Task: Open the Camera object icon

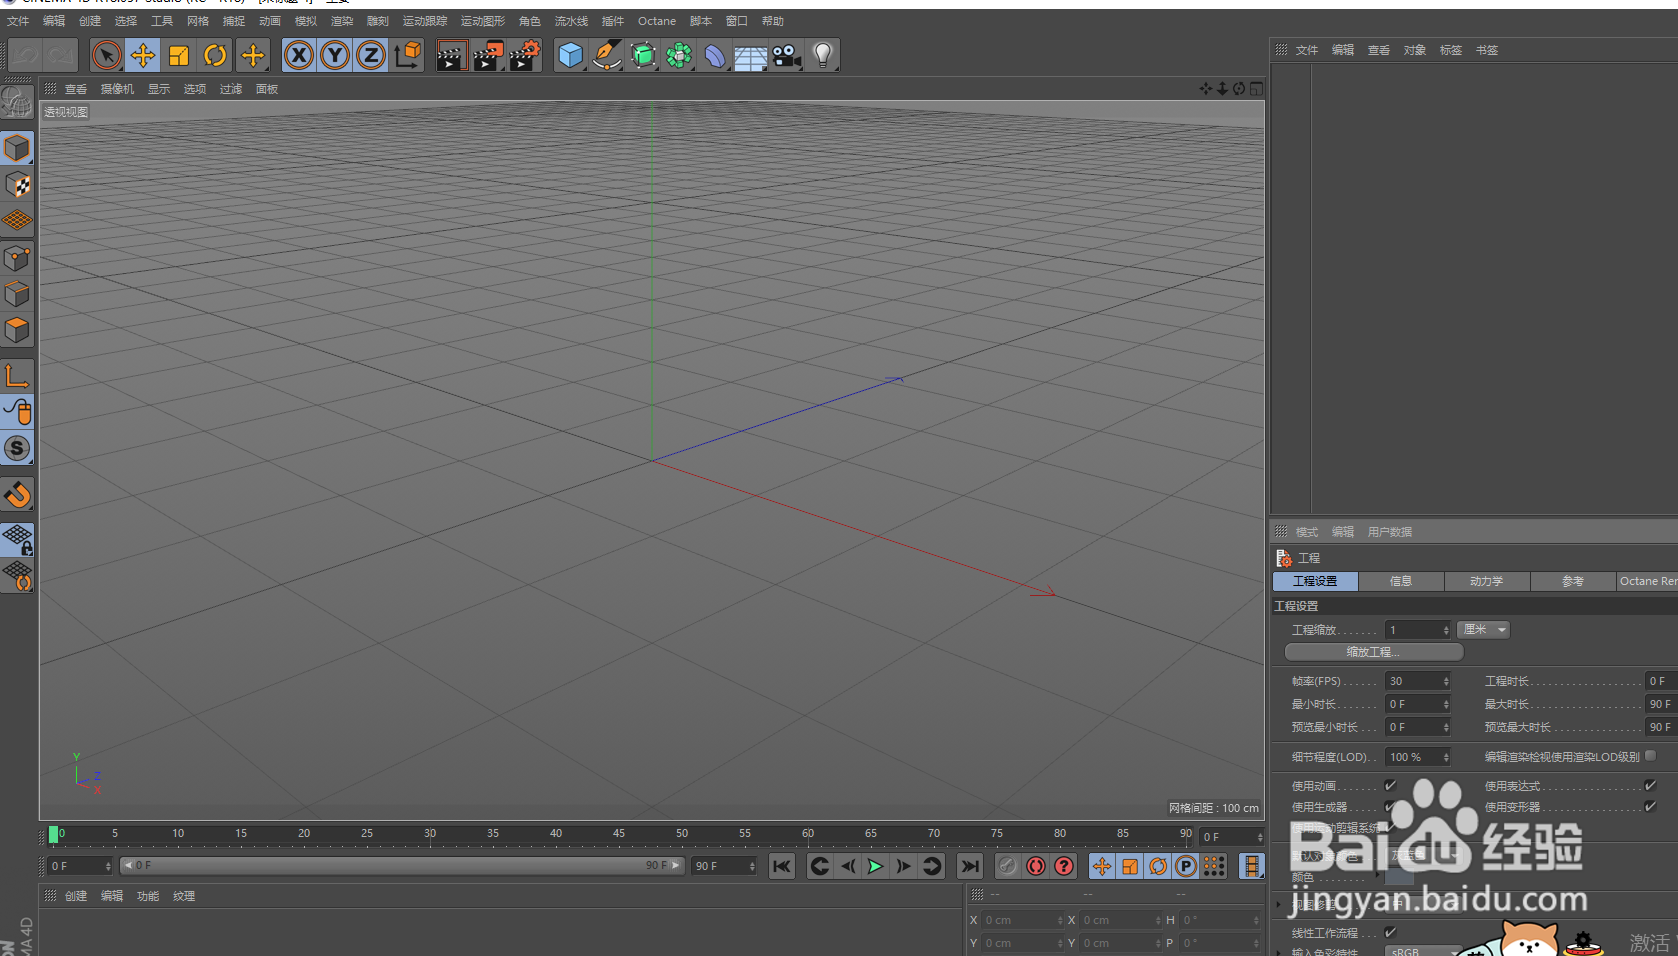Action: pos(787,55)
